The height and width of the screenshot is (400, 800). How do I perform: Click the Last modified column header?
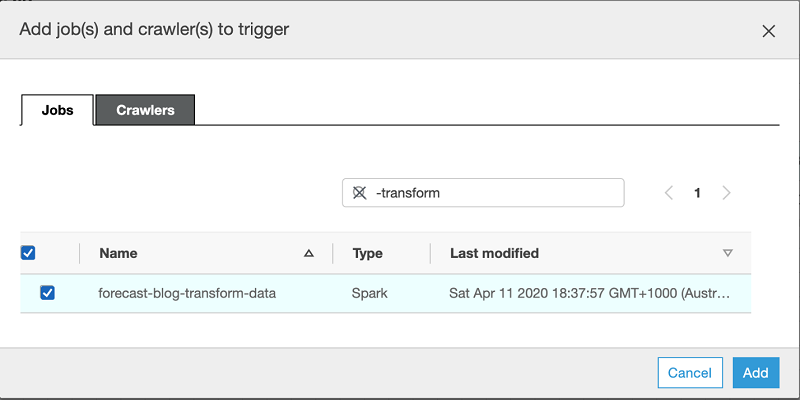(x=494, y=254)
